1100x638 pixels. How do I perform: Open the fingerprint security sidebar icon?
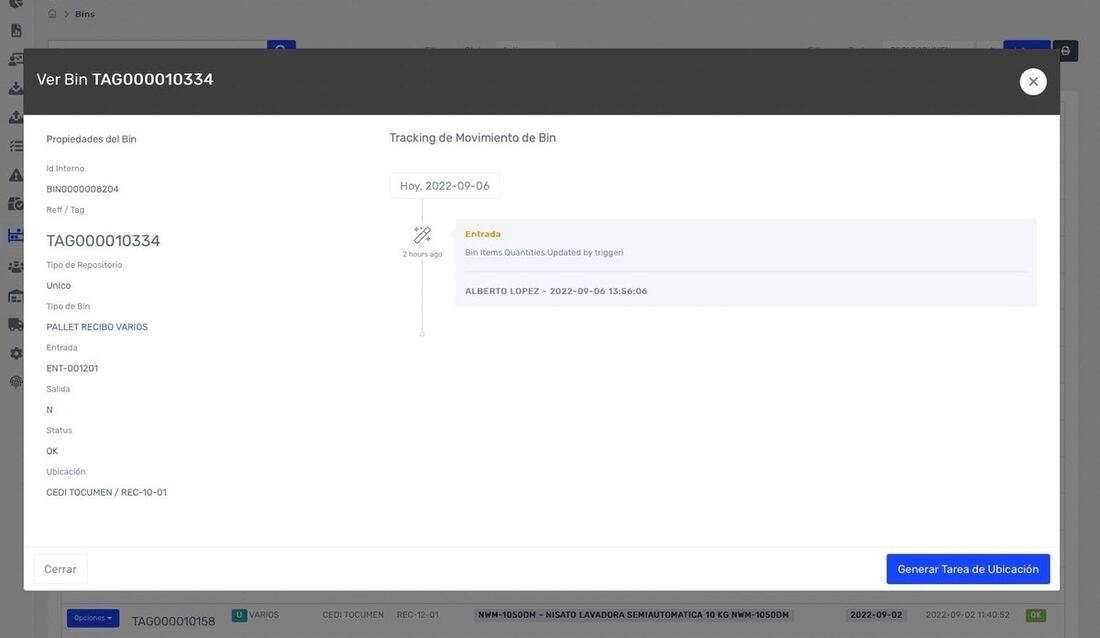pos(15,383)
